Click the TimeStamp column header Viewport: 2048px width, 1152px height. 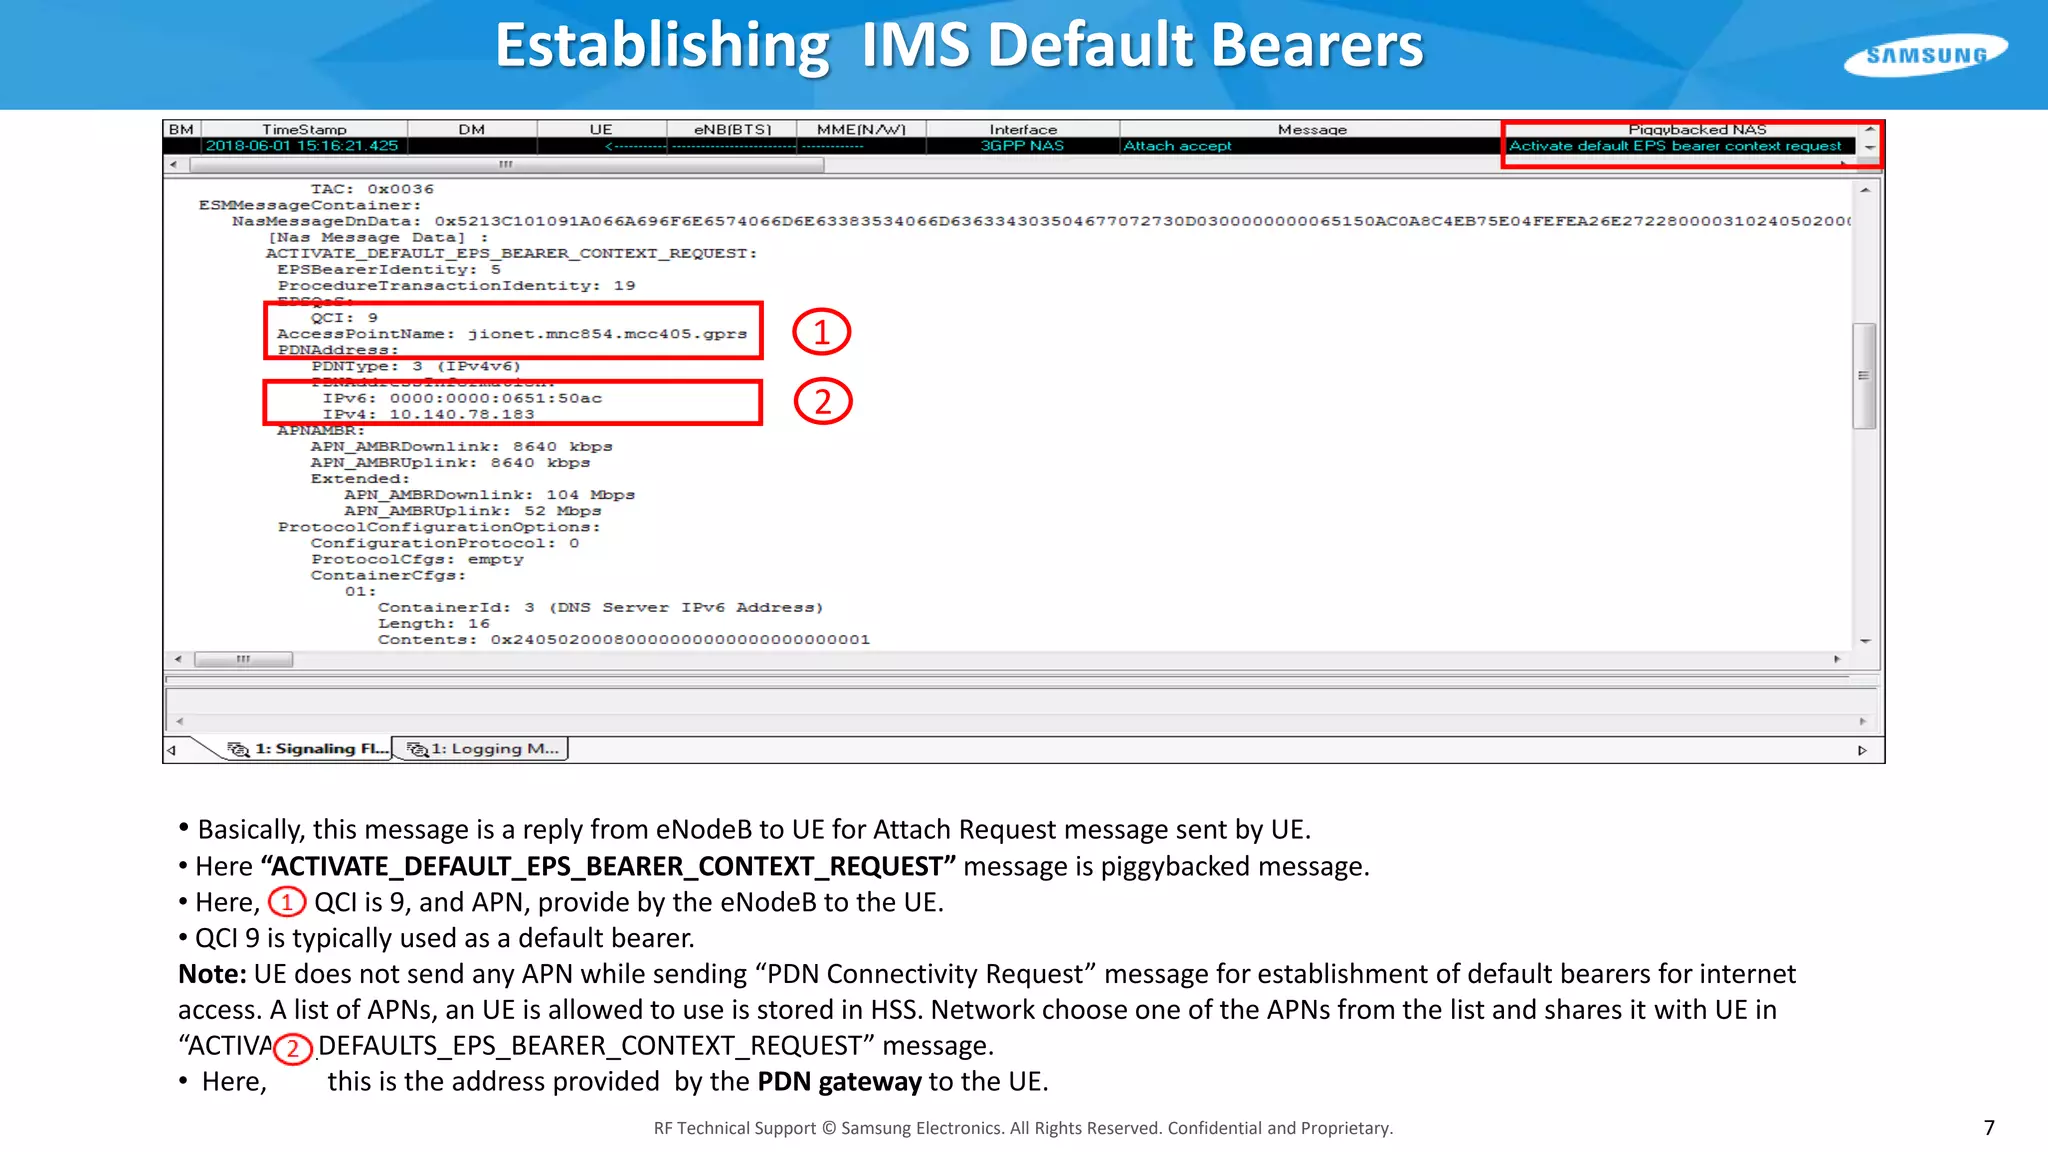tap(304, 129)
